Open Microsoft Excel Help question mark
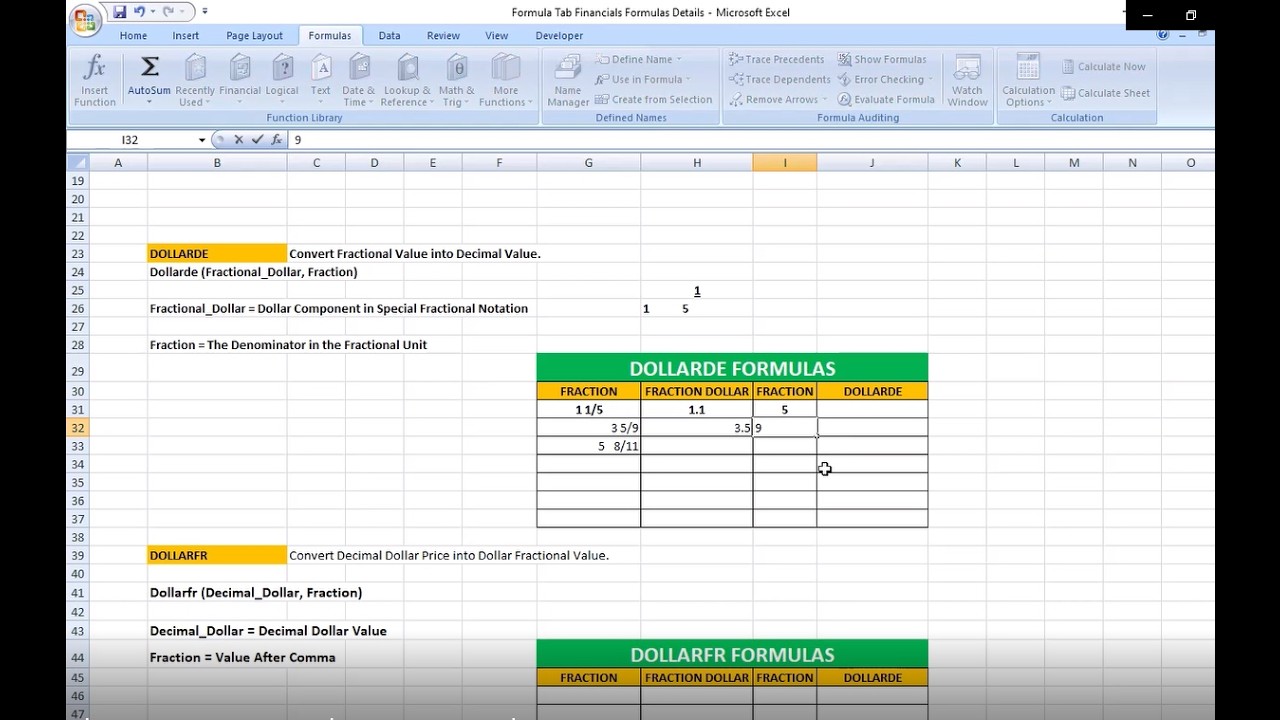The image size is (1280, 720). (1162, 35)
